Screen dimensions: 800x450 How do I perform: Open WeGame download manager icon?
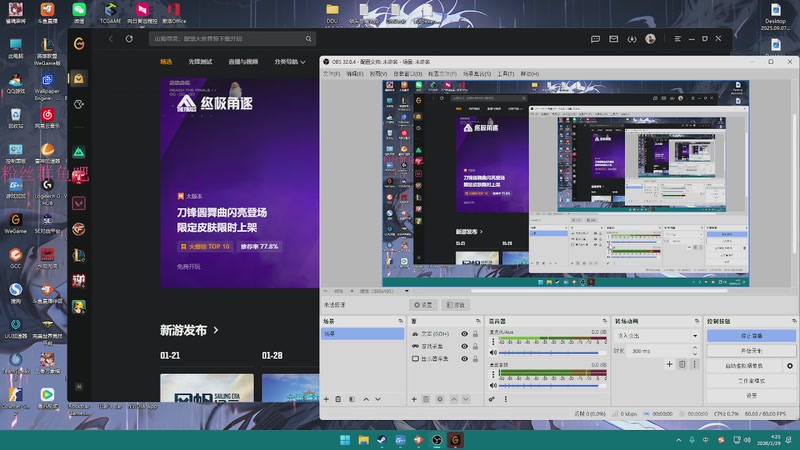point(632,39)
